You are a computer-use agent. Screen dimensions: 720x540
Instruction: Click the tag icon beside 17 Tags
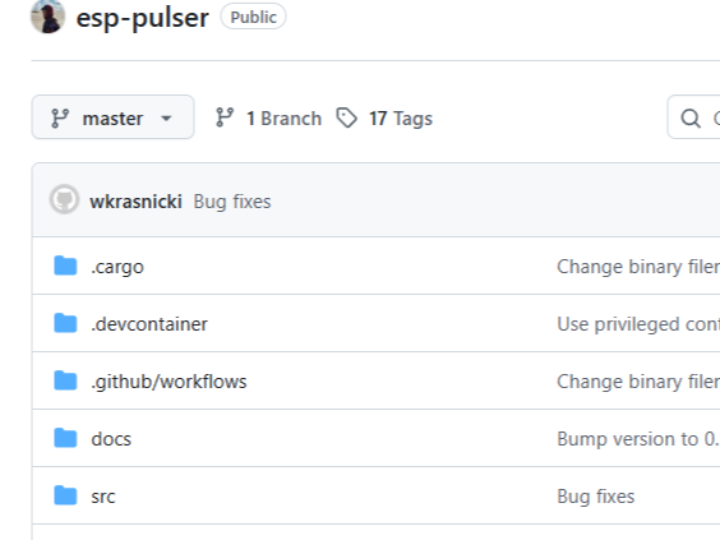pos(347,118)
